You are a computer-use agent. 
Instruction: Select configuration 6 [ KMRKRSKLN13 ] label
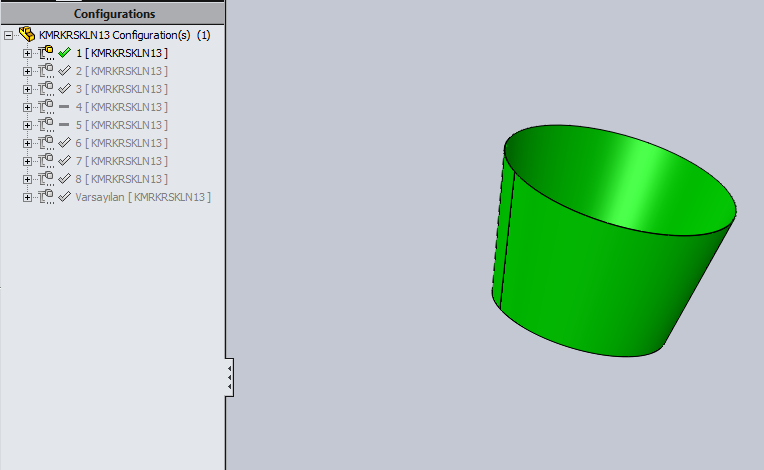click(122, 143)
